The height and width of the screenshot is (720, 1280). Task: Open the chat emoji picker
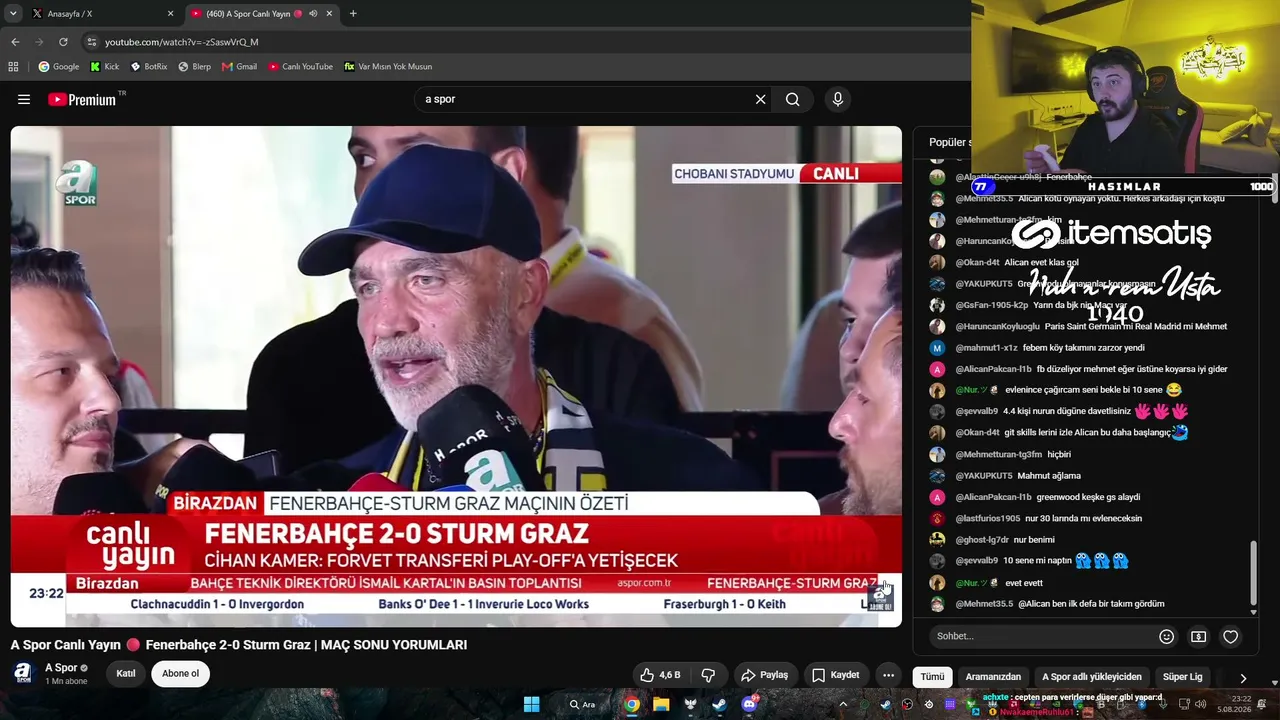click(x=1166, y=636)
